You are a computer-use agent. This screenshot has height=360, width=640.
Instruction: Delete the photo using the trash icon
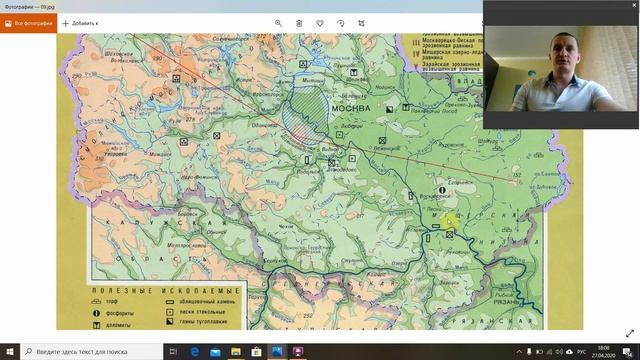tap(299, 23)
